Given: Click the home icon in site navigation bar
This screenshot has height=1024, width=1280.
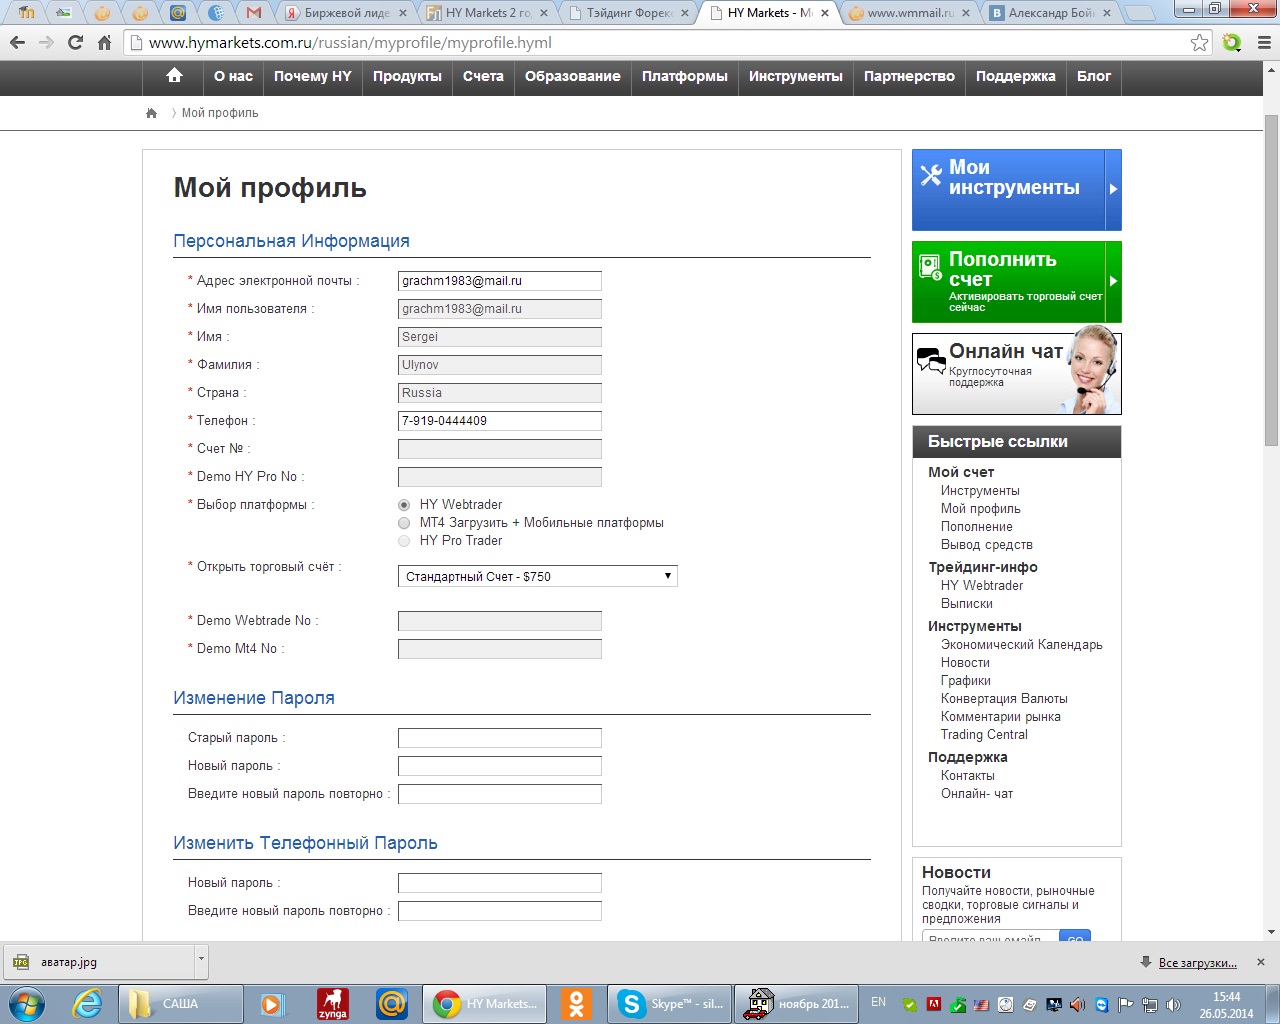Looking at the screenshot, I should point(174,76).
